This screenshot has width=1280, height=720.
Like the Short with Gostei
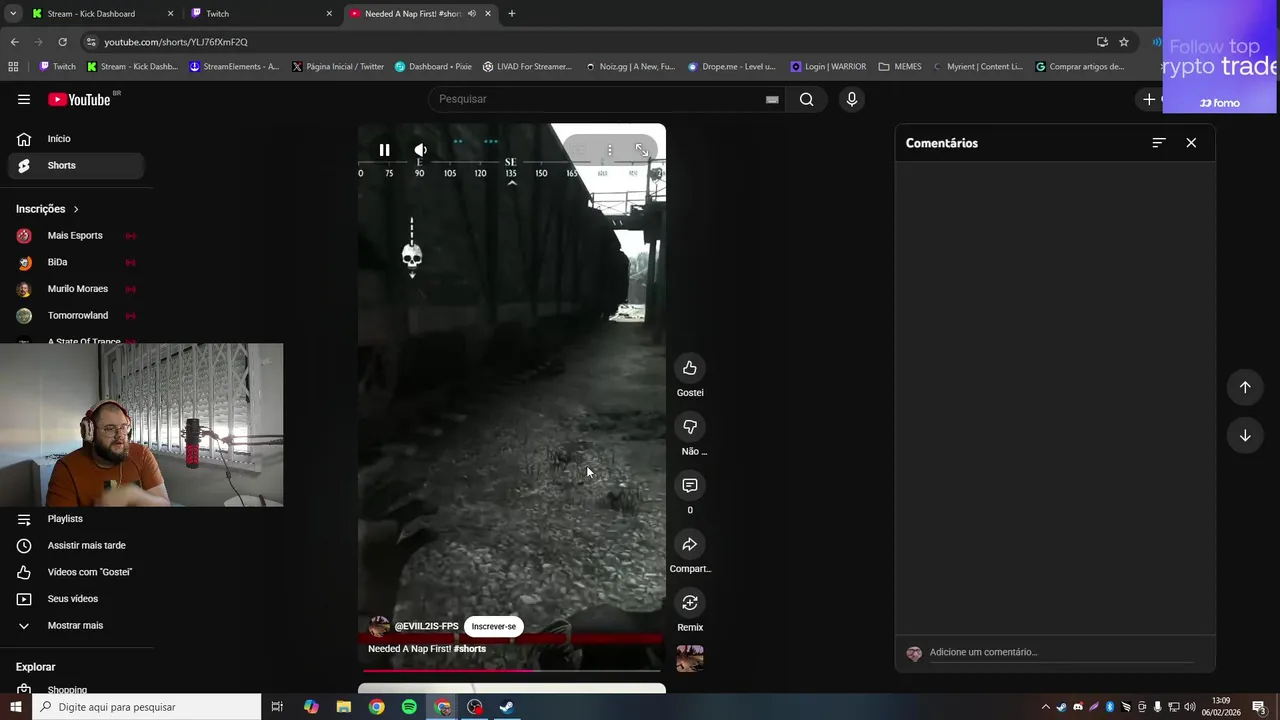690,368
